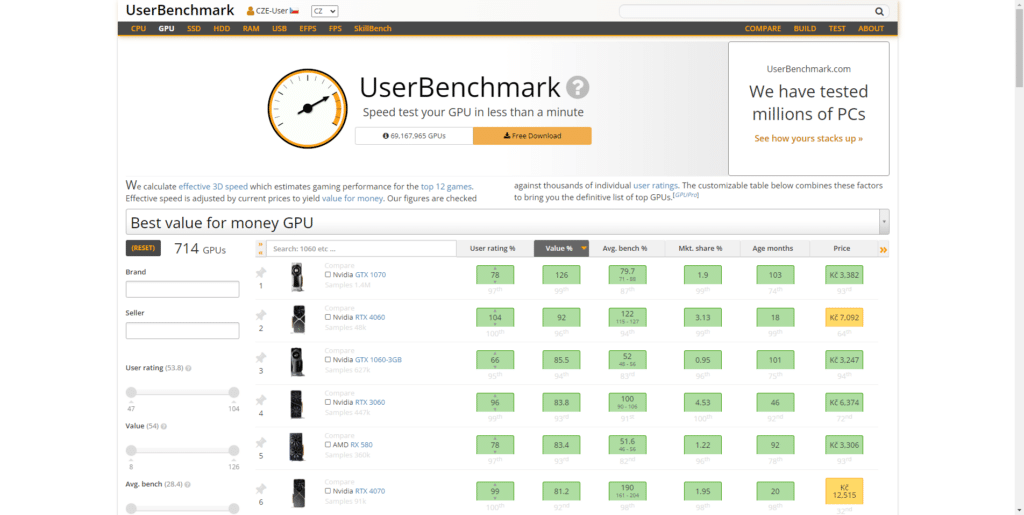Click the left double-arrow beside search box
1024x515 pixels.
pos(261,248)
